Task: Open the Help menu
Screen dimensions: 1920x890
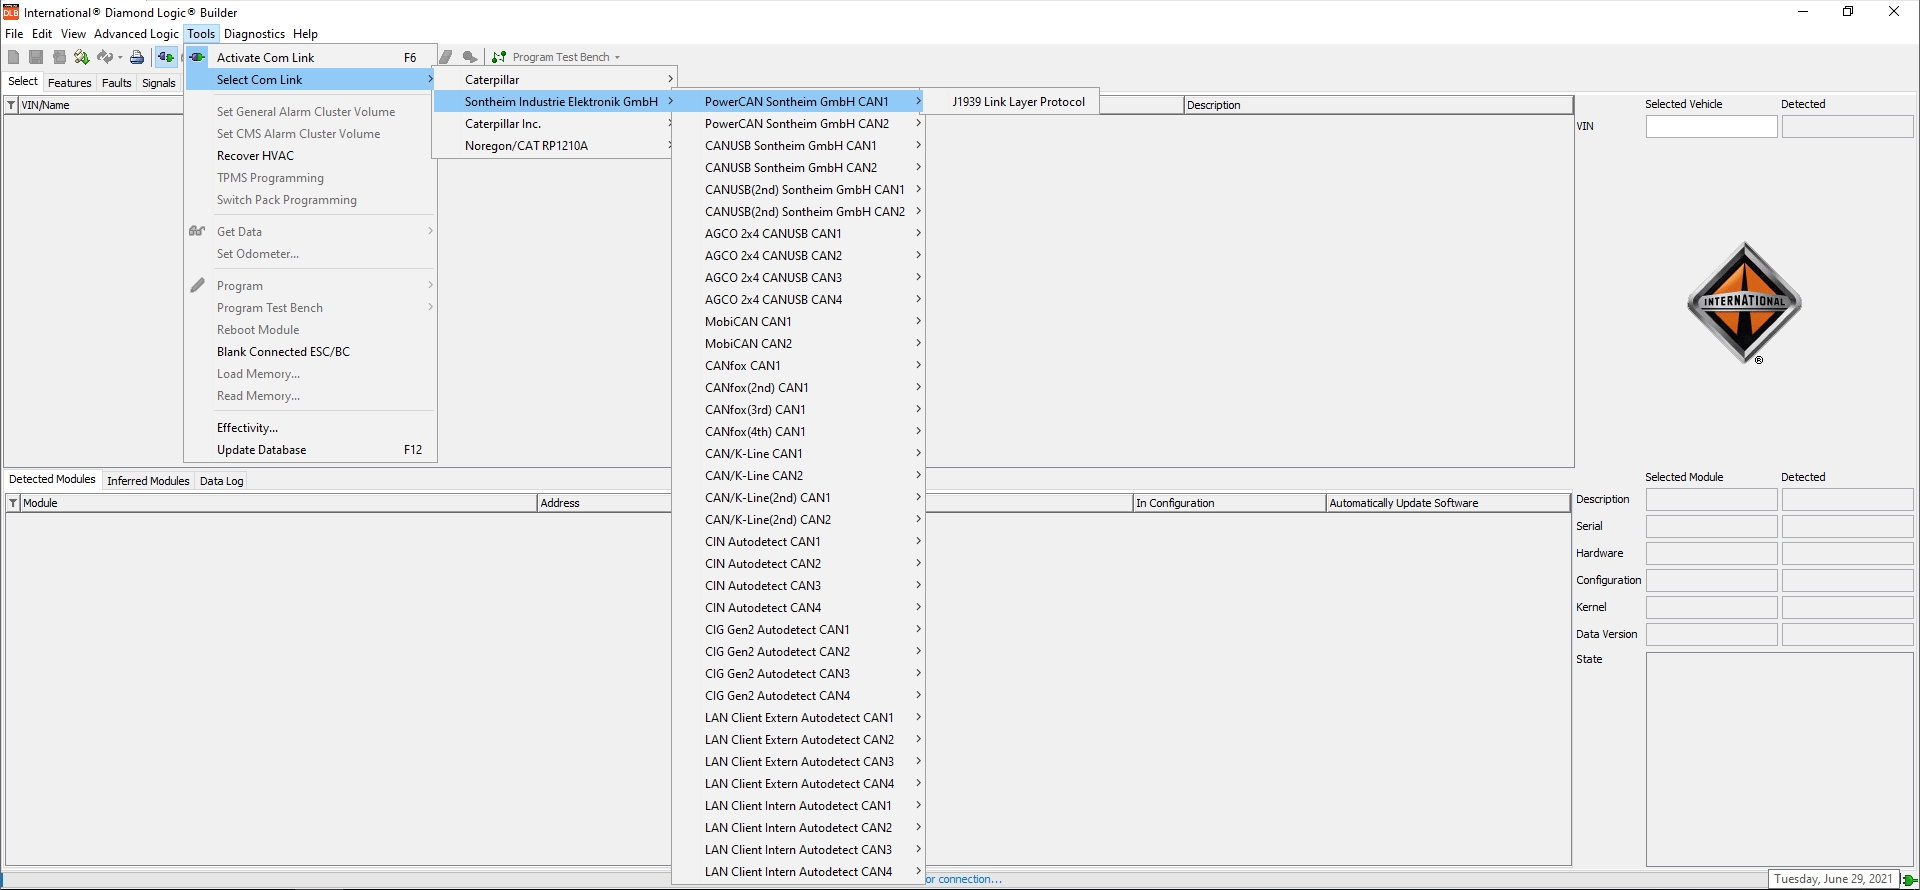Action: [x=305, y=34]
